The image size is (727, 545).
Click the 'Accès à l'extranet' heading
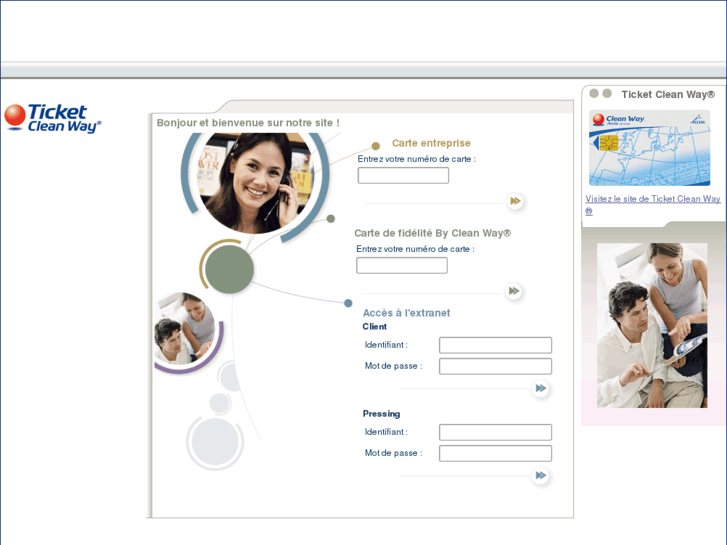406,313
